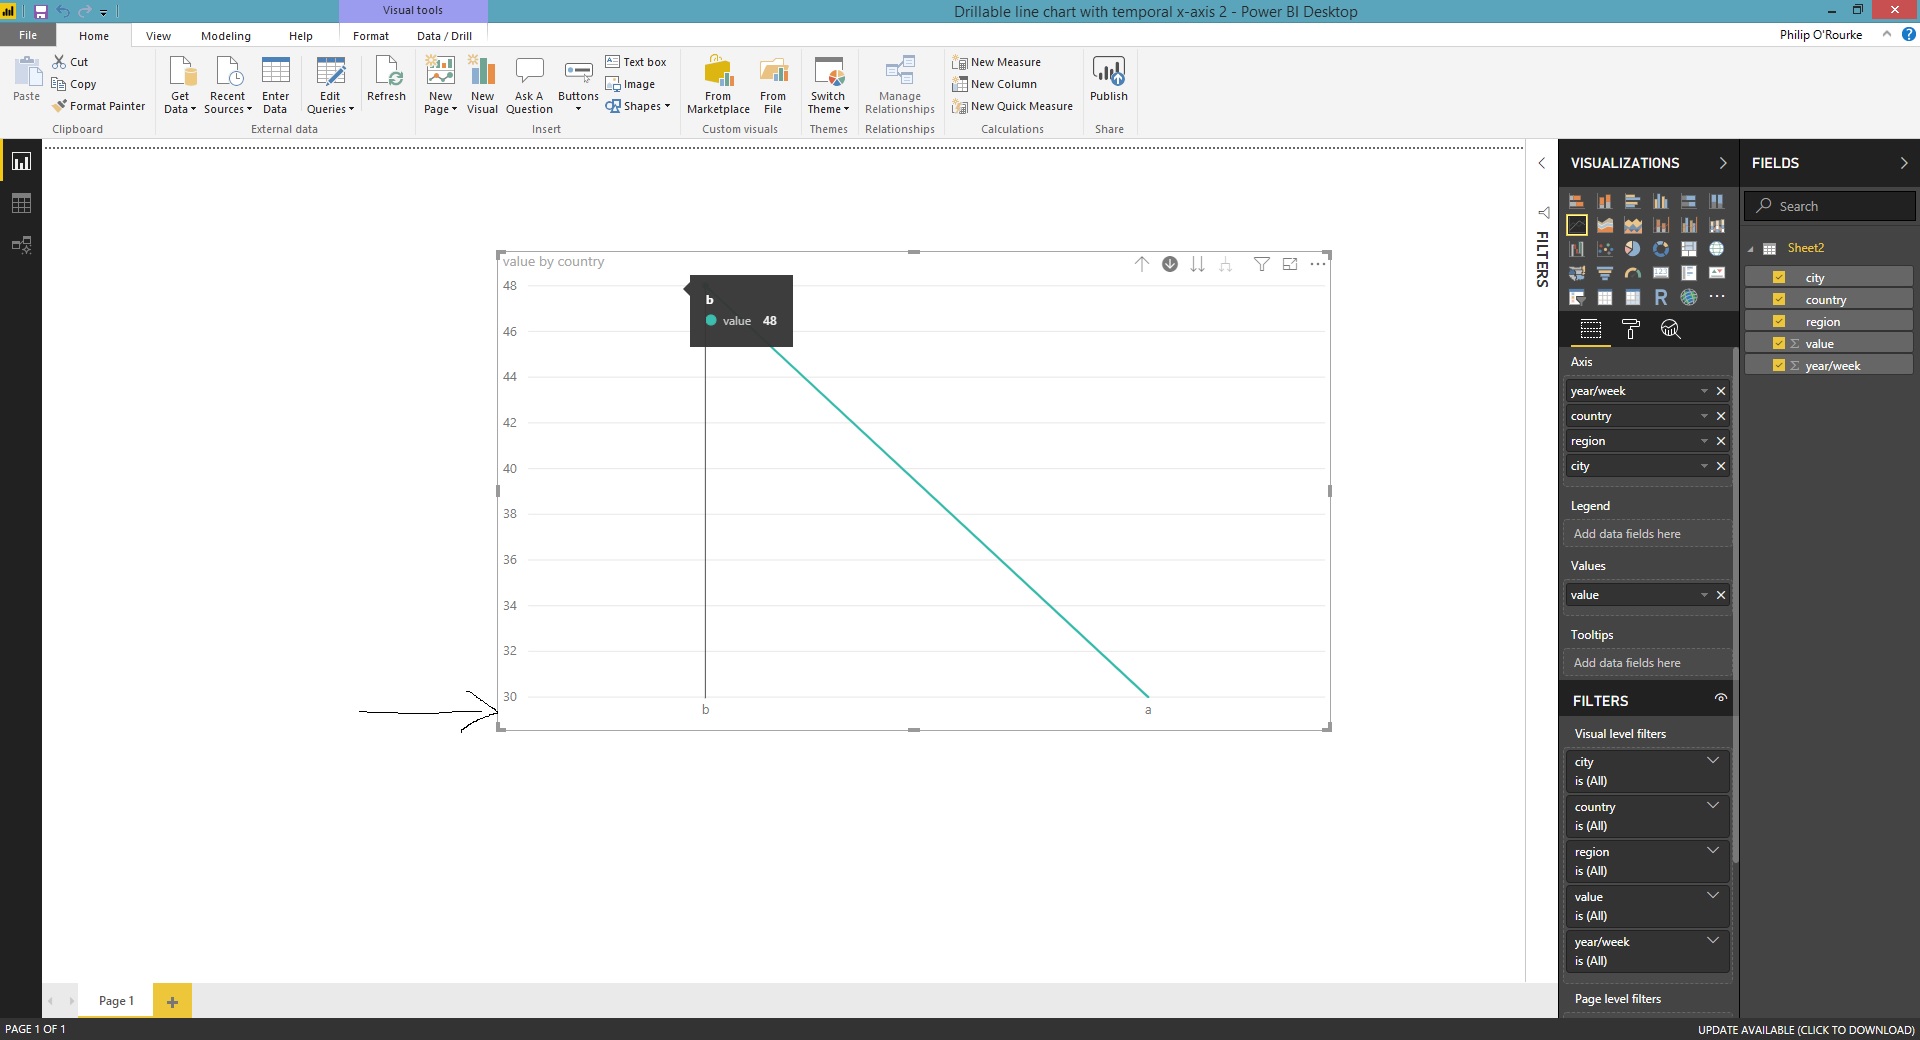Select the Page 1 tab
This screenshot has height=1040, width=1920.
[116, 1001]
